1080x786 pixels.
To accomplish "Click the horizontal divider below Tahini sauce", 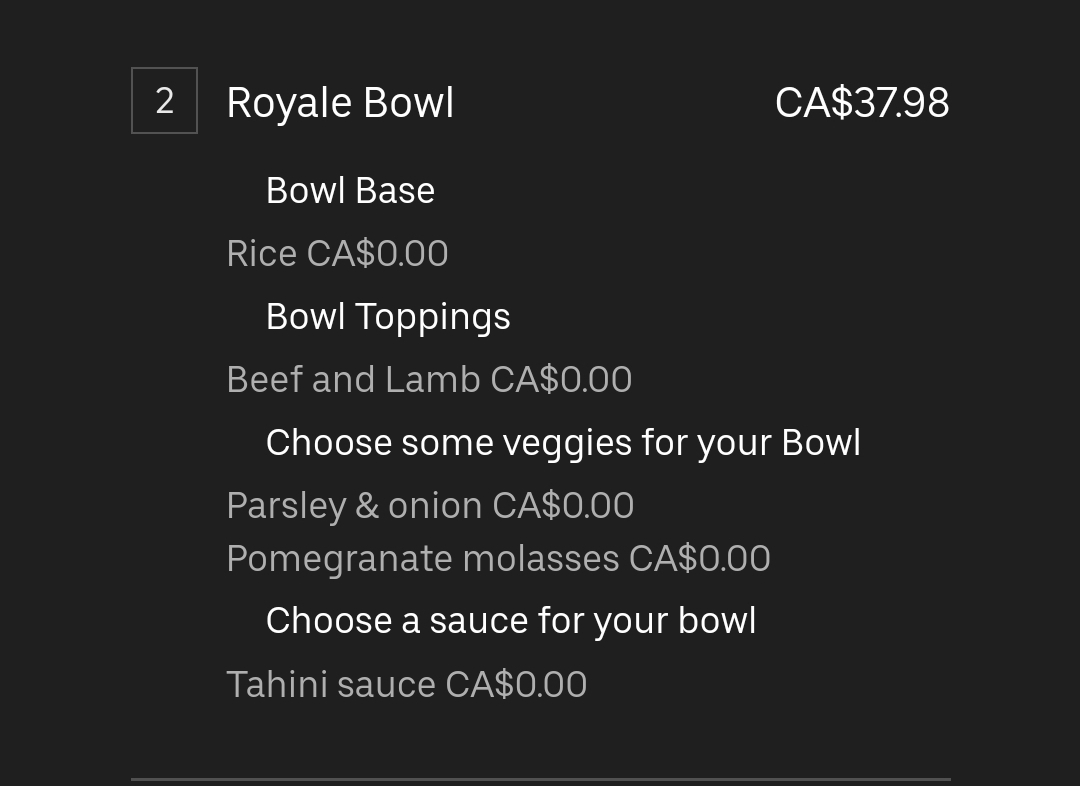I will click(x=540, y=778).
